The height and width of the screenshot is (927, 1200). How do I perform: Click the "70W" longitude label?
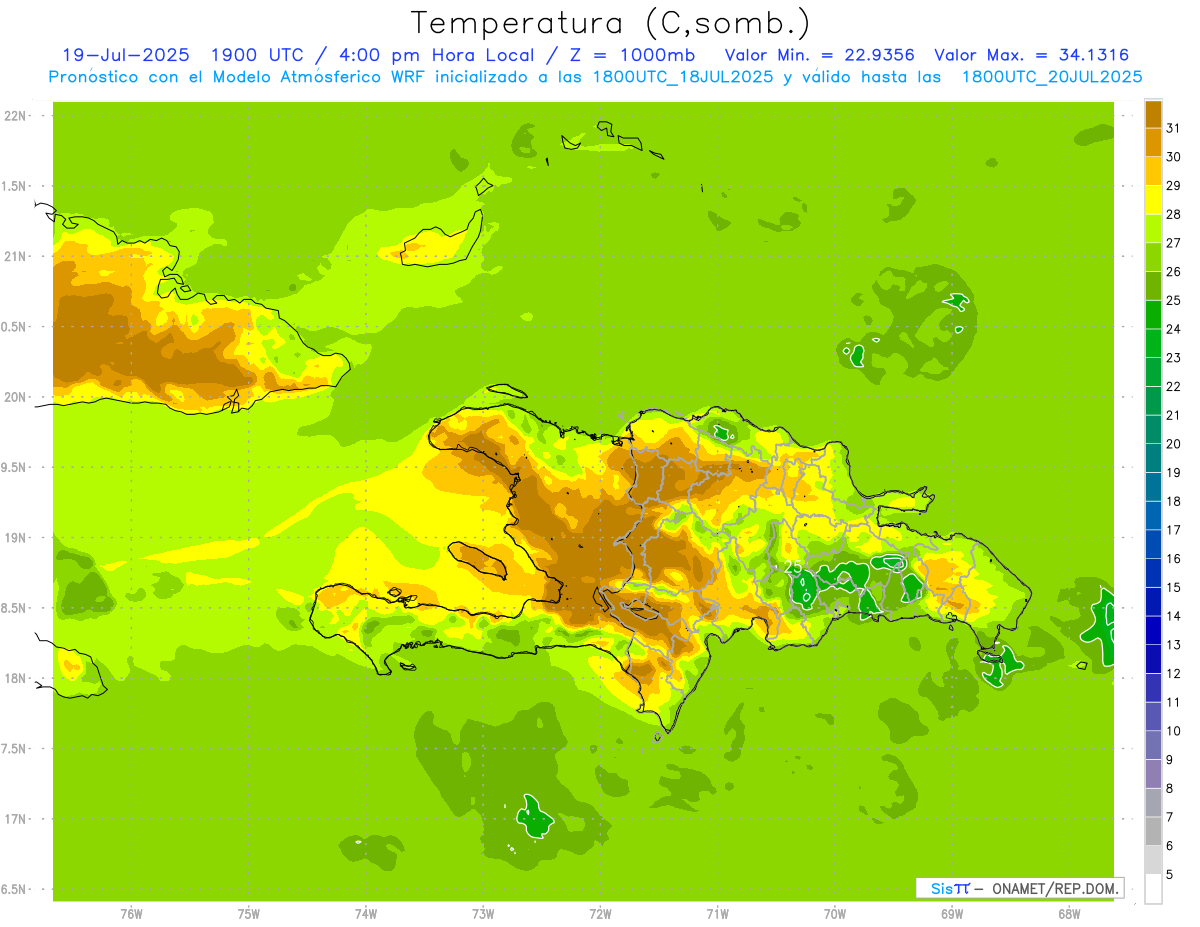tap(835, 913)
